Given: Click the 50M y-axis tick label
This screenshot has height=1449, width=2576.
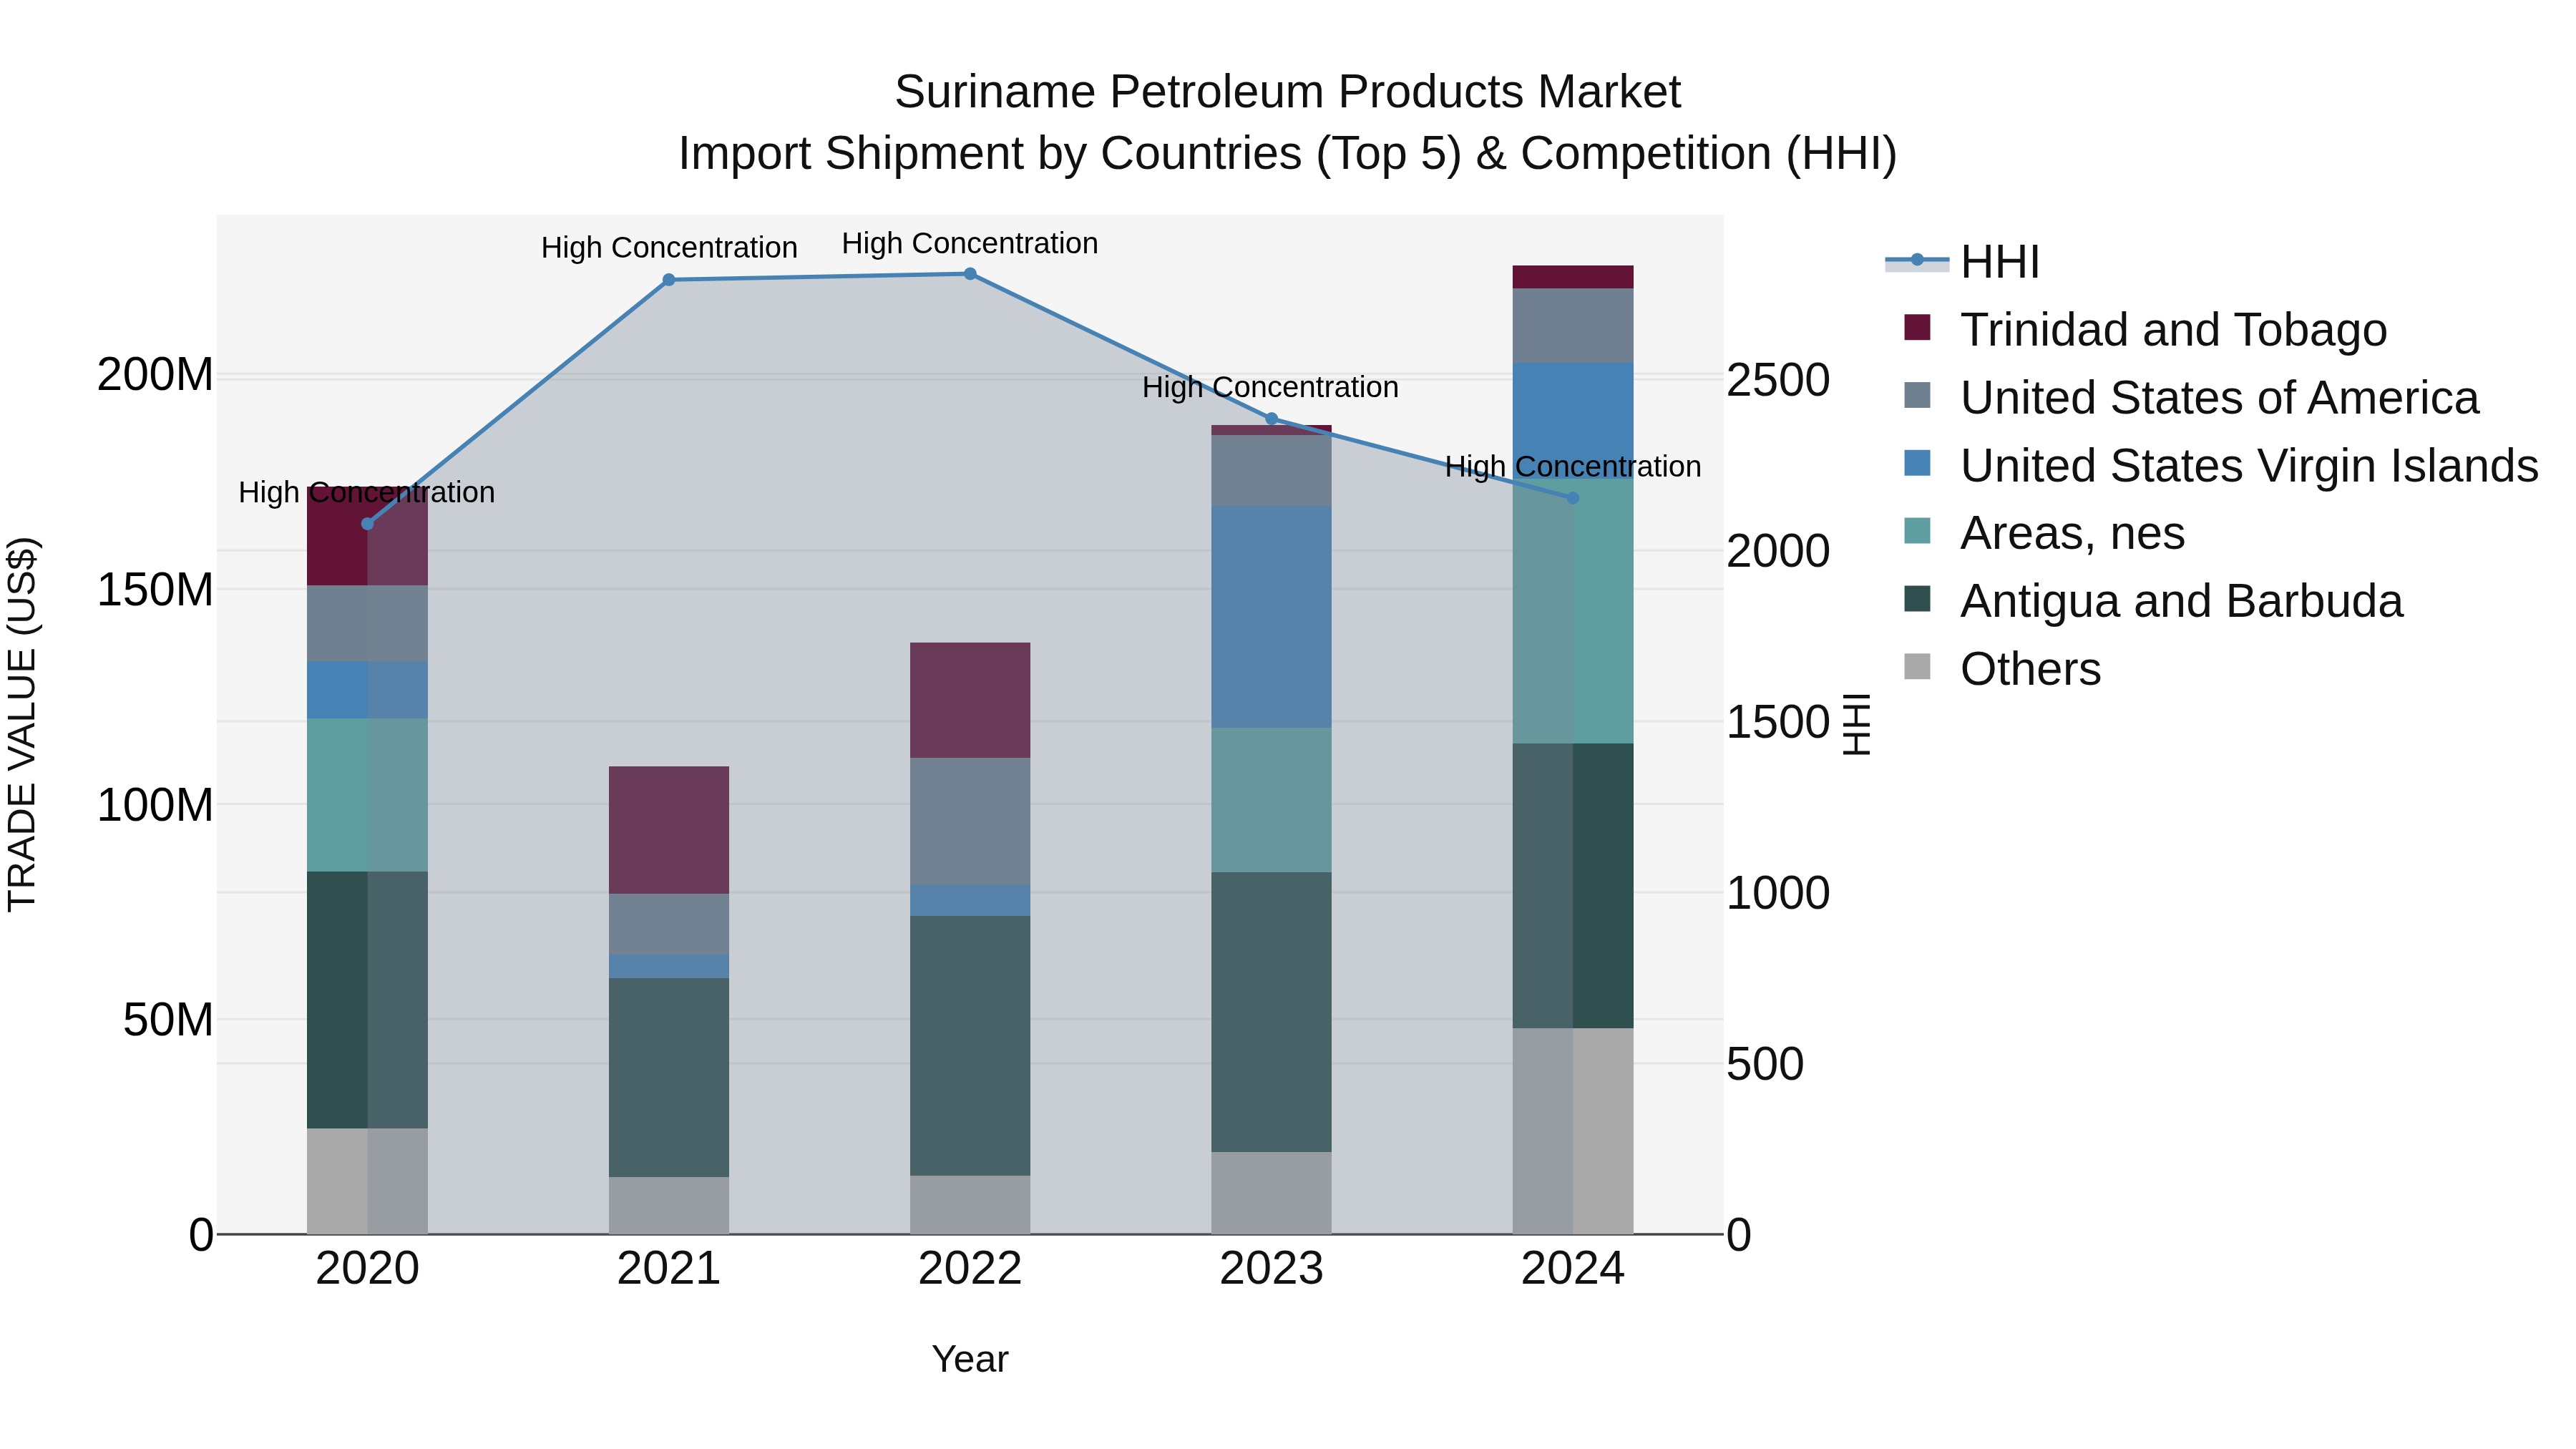Looking at the screenshot, I should (x=168, y=1020).
